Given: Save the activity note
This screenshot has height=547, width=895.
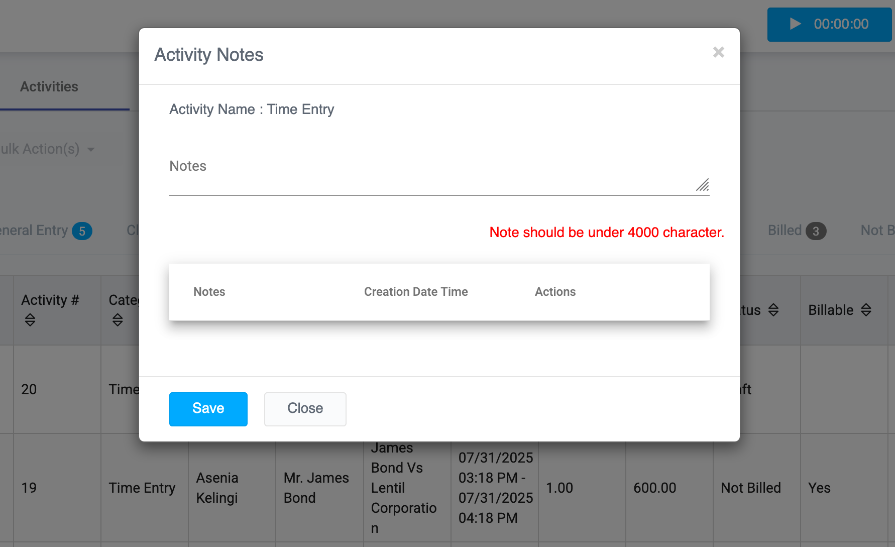Looking at the screenshot, I should [208, 409].
